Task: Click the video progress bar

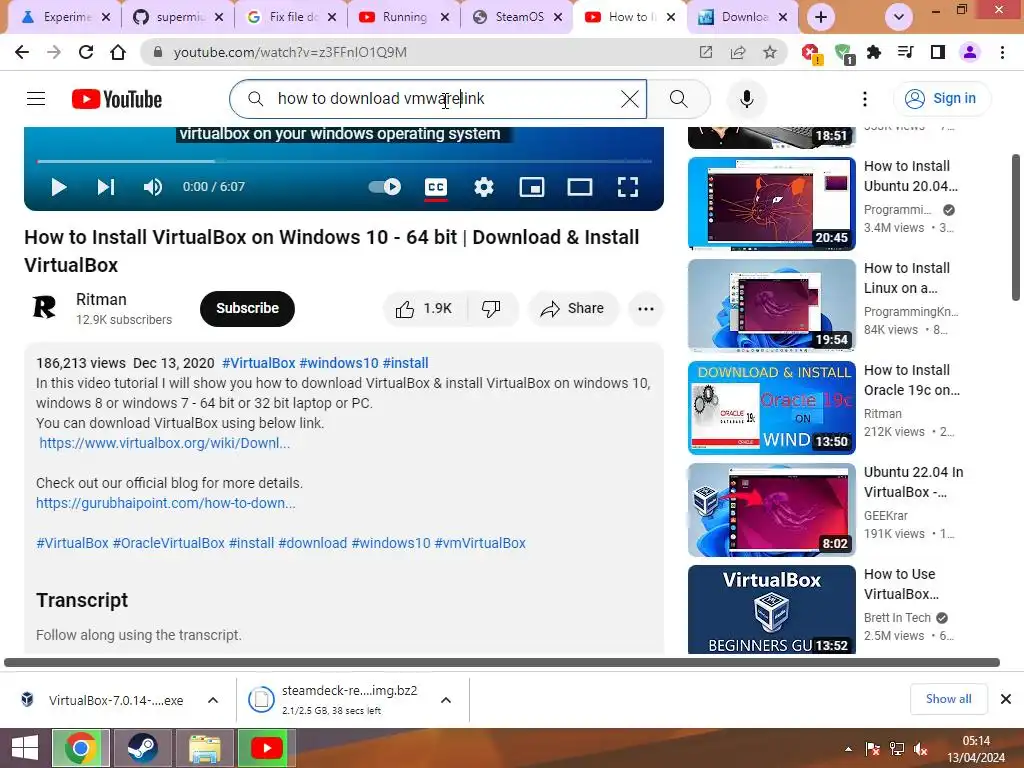Action: click(x=344, y=161)
